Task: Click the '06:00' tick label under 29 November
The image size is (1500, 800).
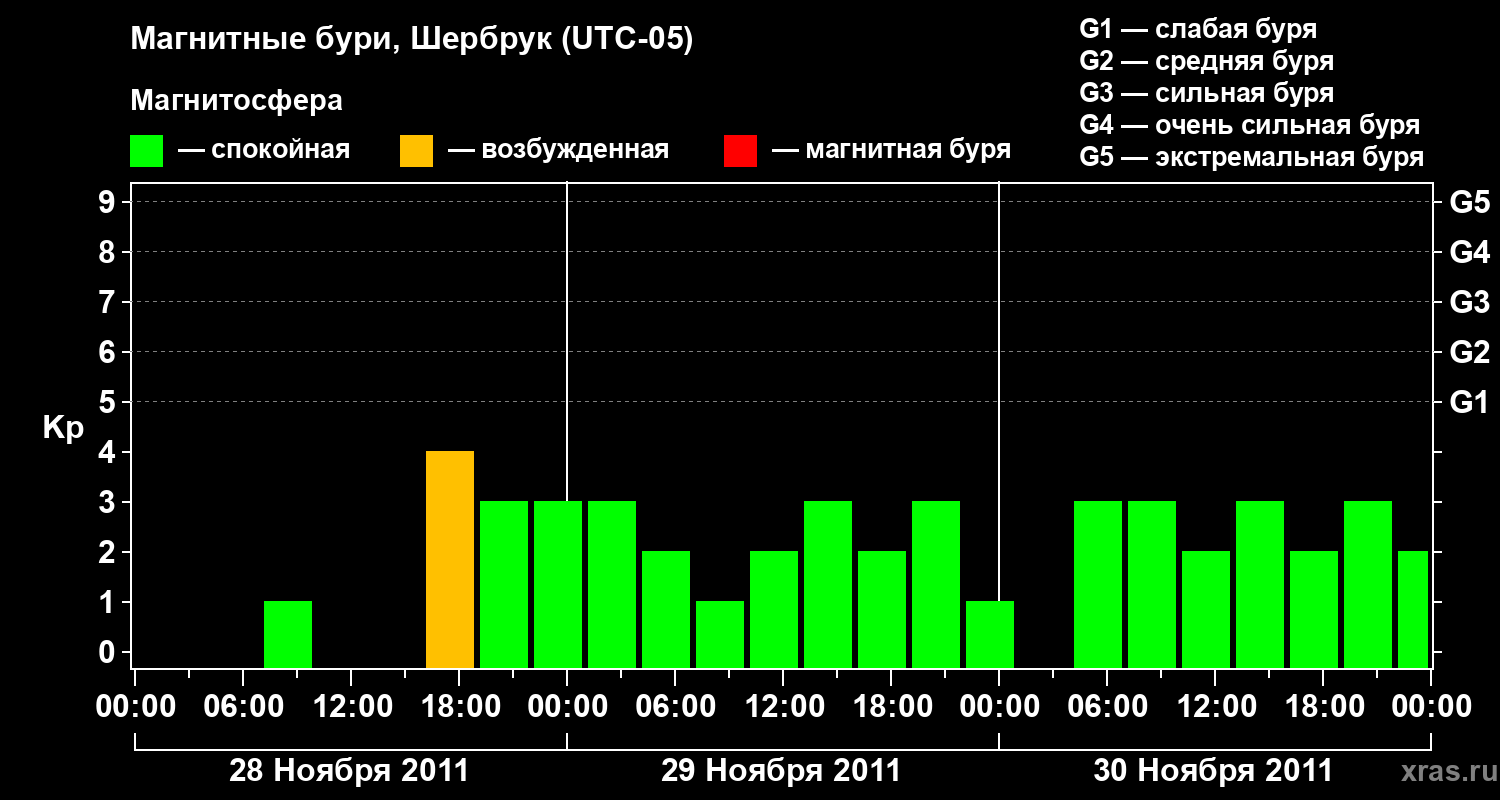Action: [674, 707]
